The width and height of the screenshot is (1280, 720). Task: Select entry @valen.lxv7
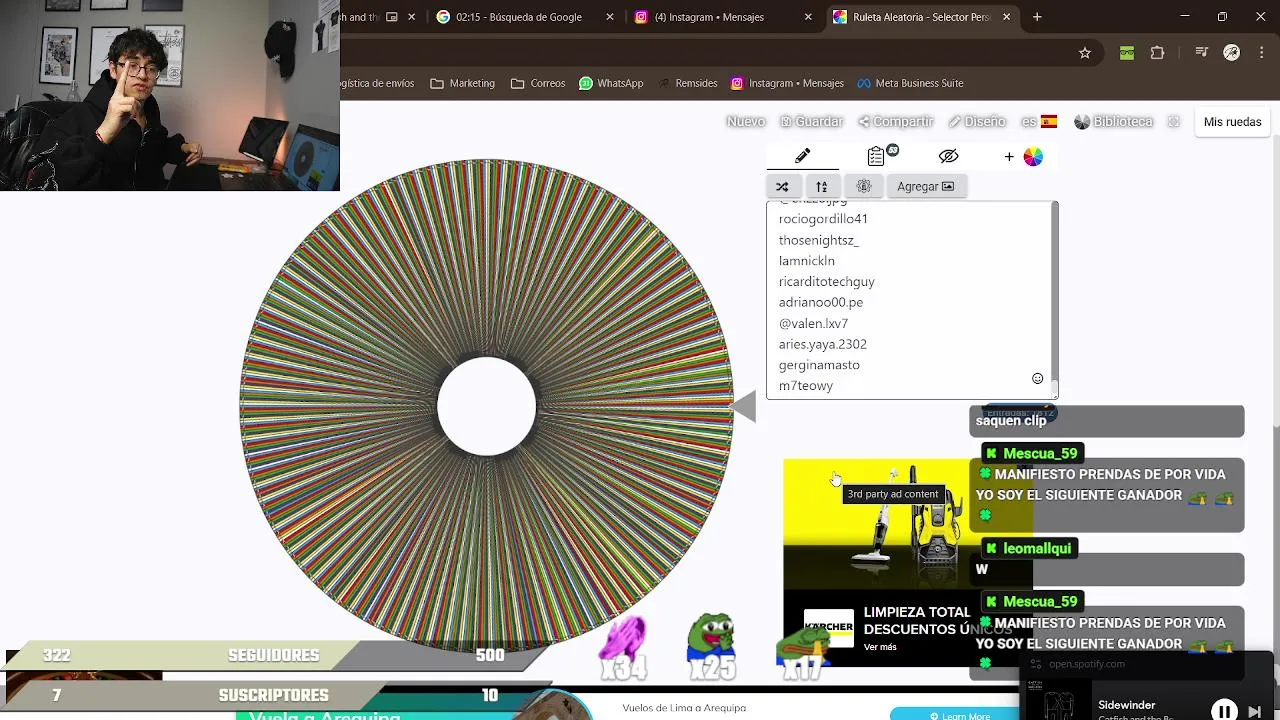point(813,323)
